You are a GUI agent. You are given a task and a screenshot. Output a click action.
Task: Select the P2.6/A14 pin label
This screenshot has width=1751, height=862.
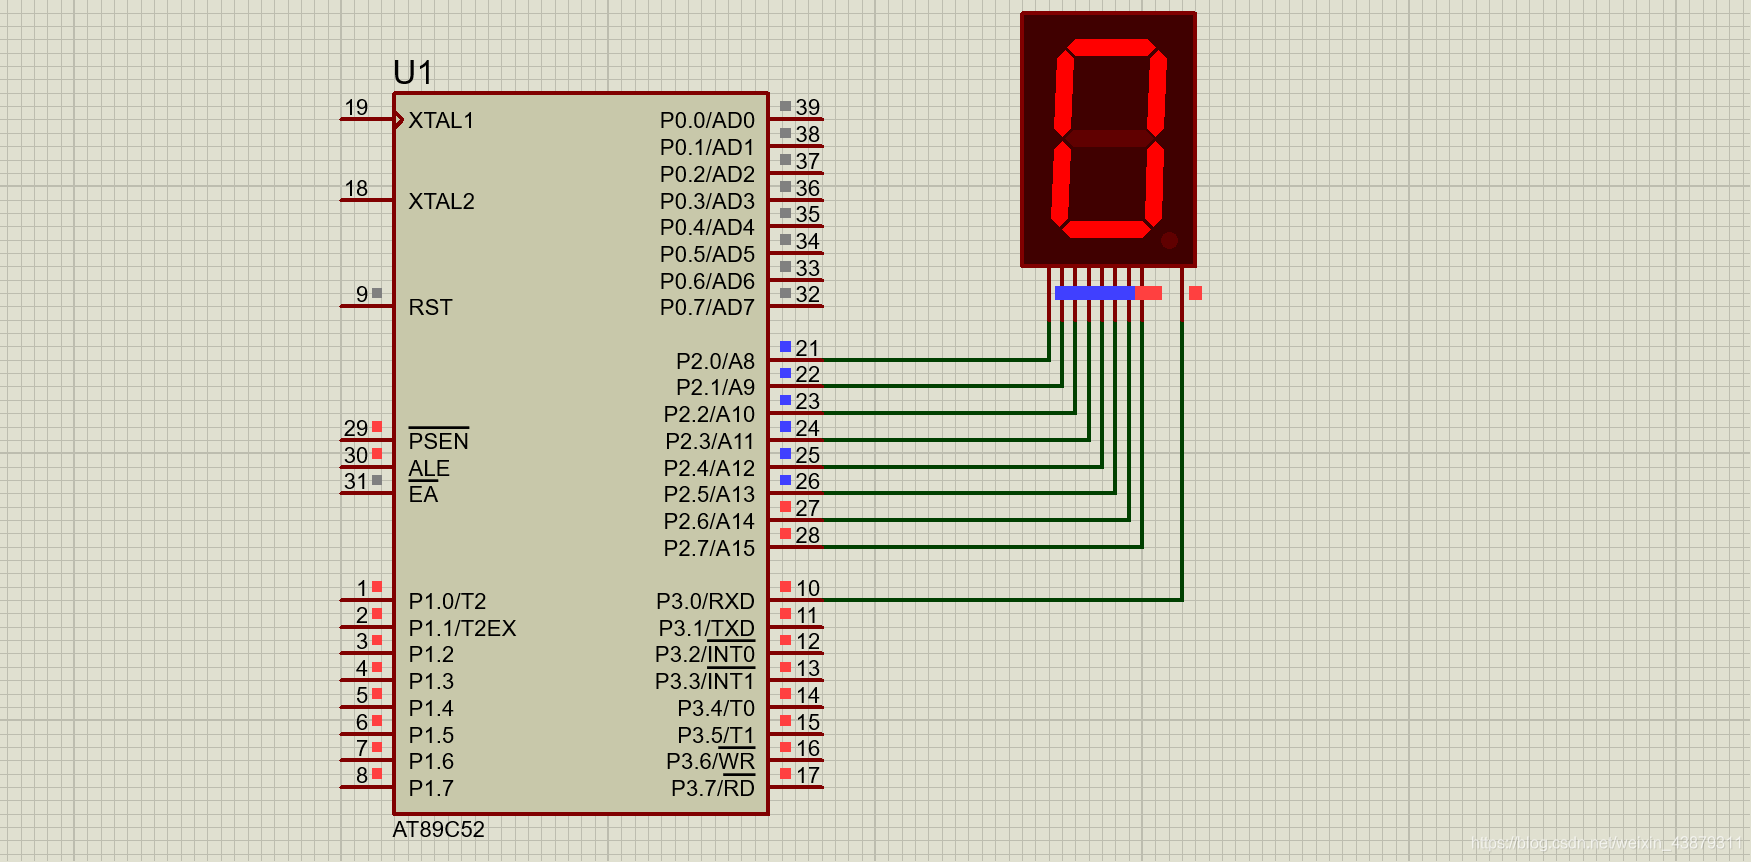(x=709, y=521)
